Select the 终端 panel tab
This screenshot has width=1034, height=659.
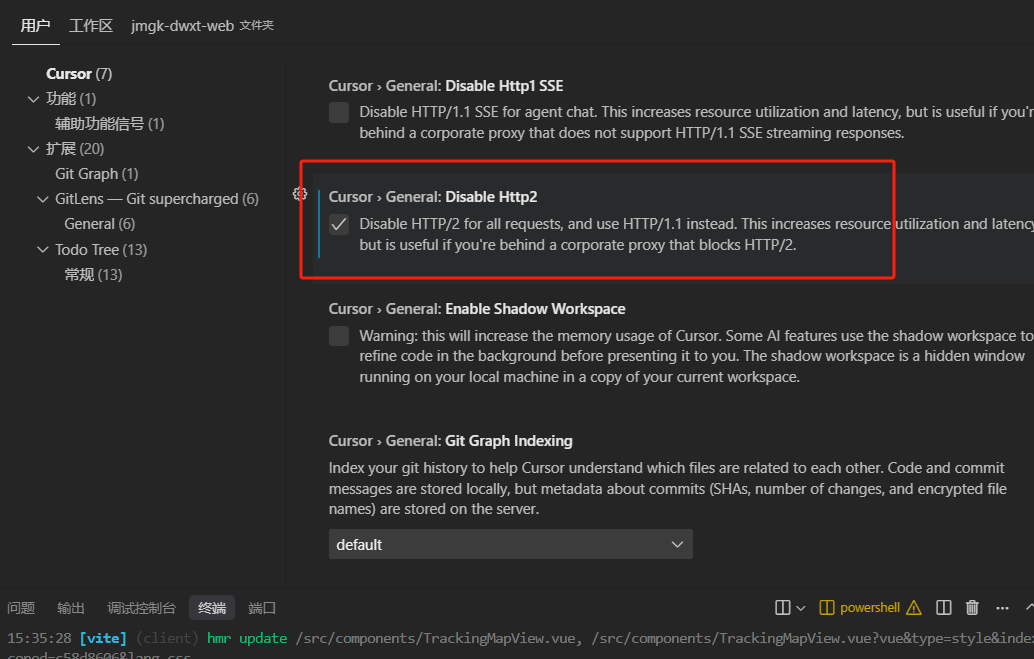pyautogui.click(x=212, y=608)
